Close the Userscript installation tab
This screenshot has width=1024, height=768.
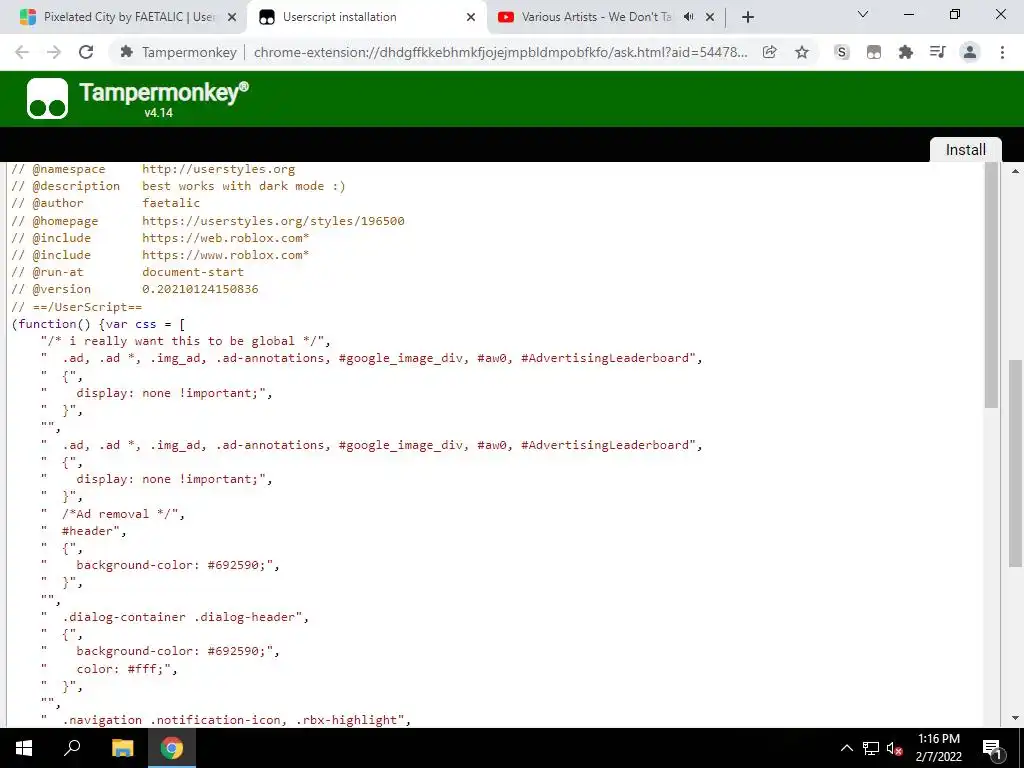click(x=471, y=18)
